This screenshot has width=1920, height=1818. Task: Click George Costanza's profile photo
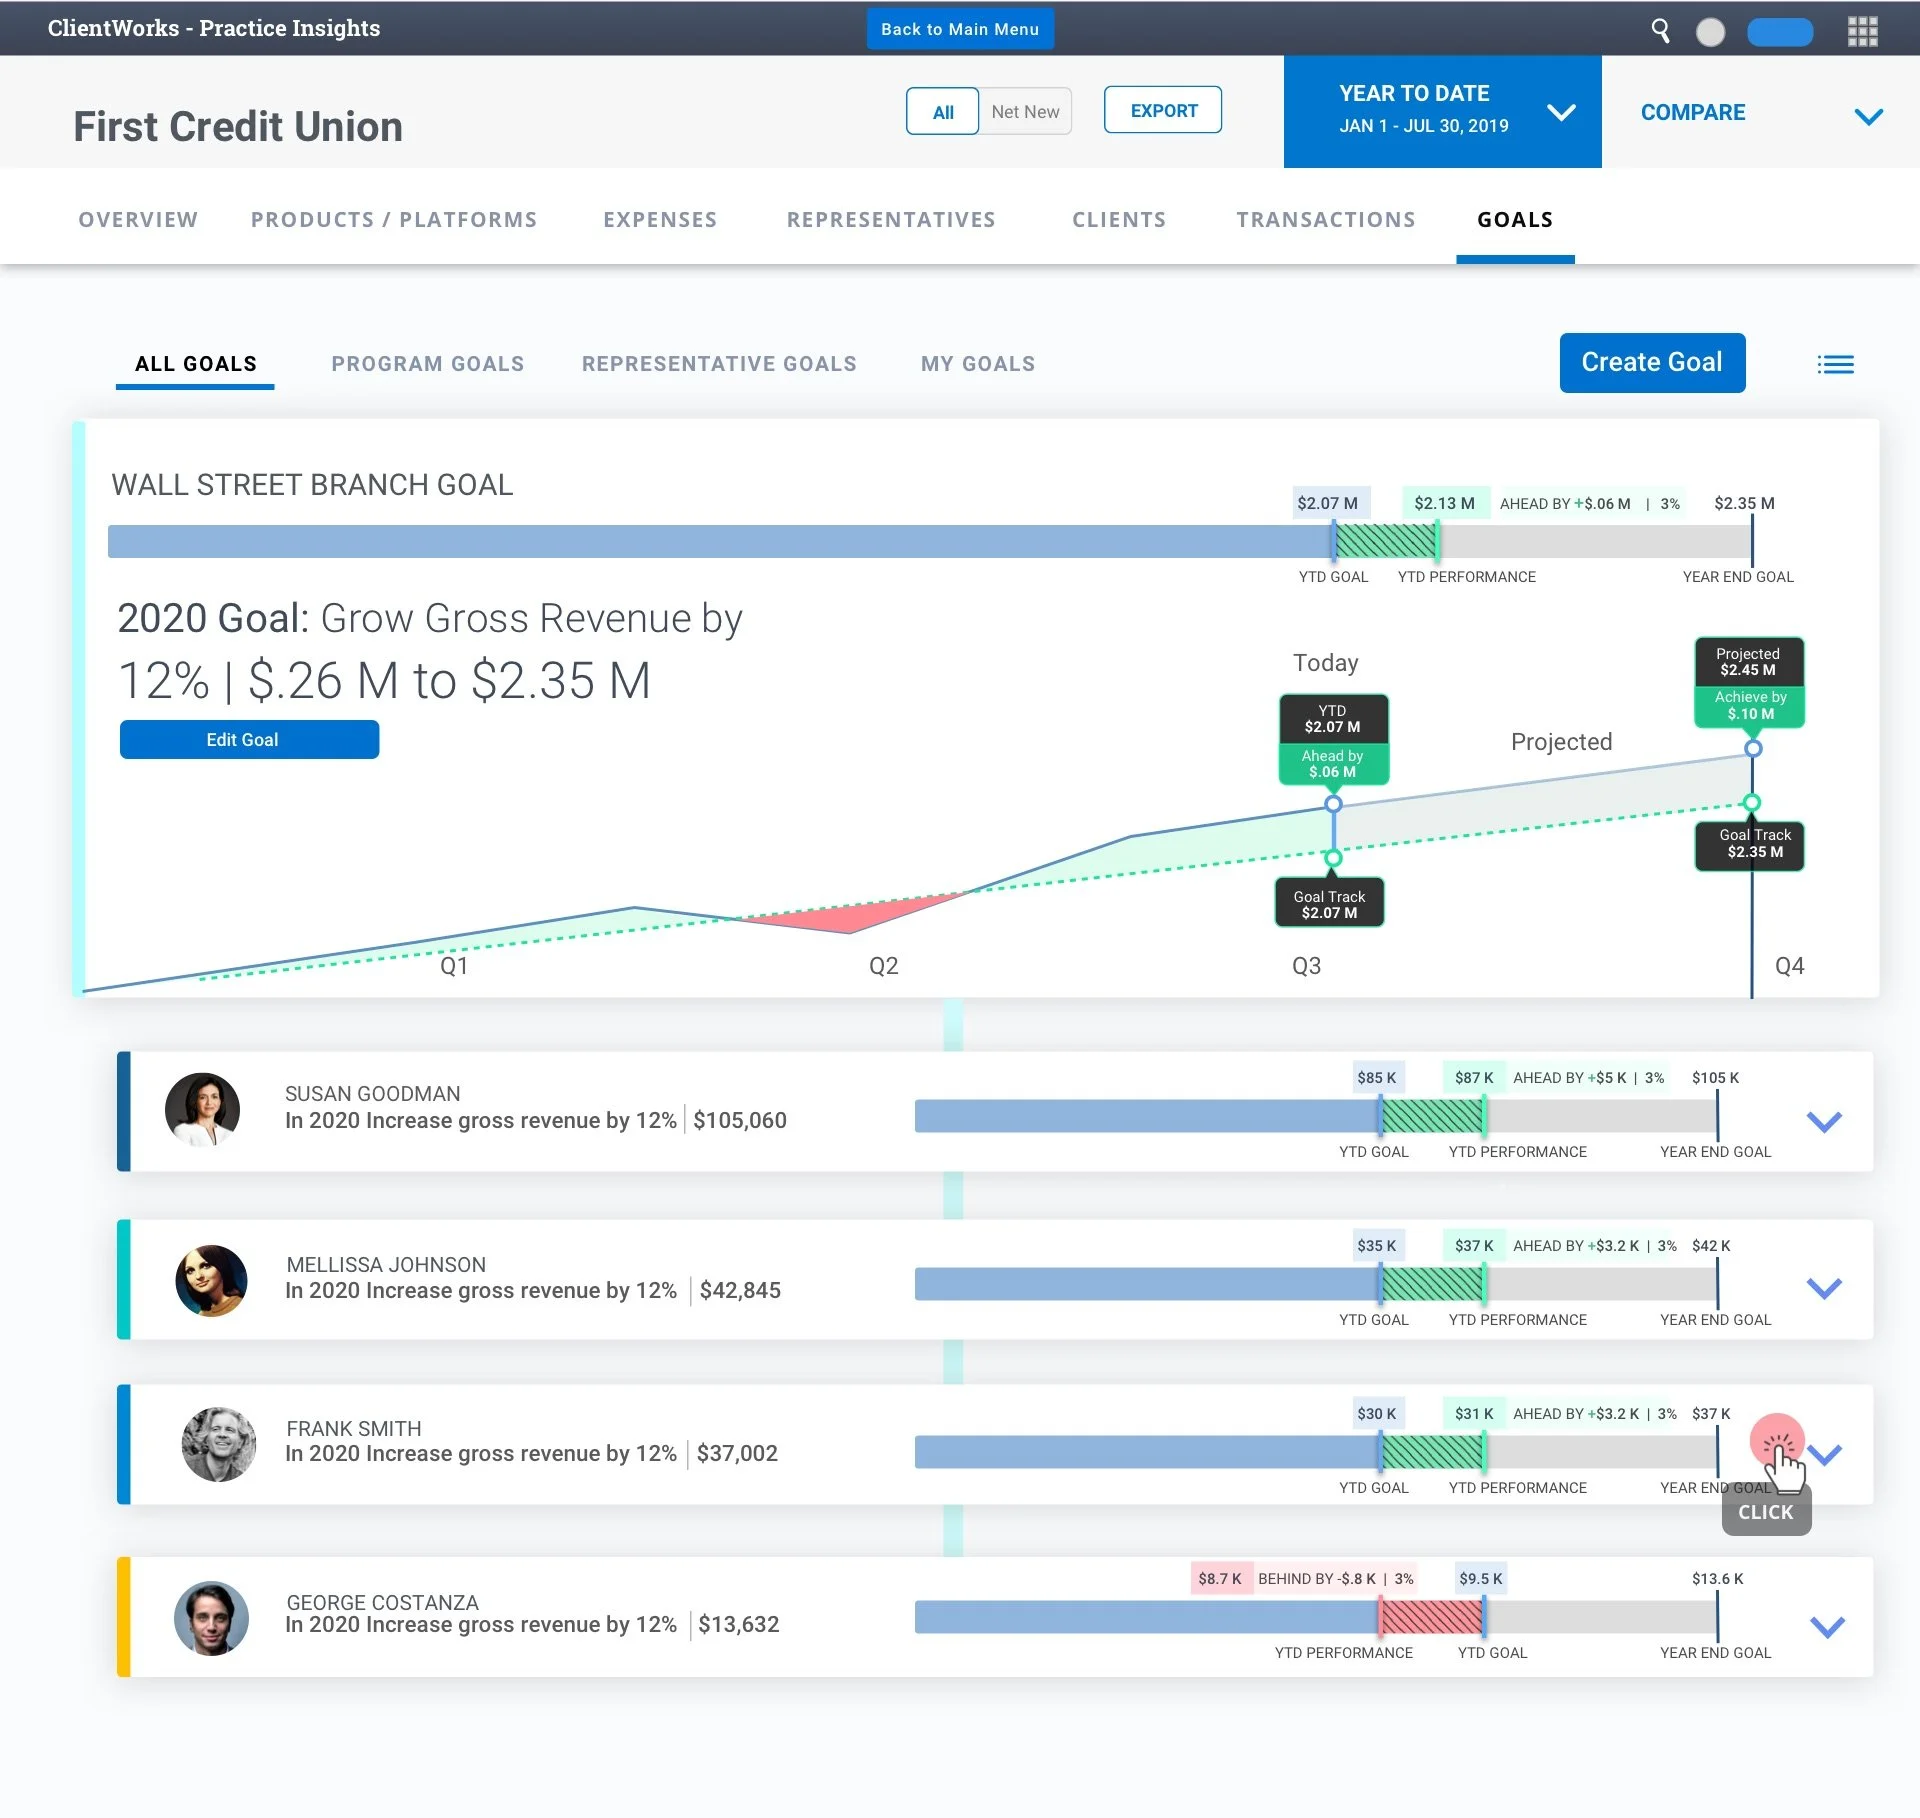coord(211,1617)
